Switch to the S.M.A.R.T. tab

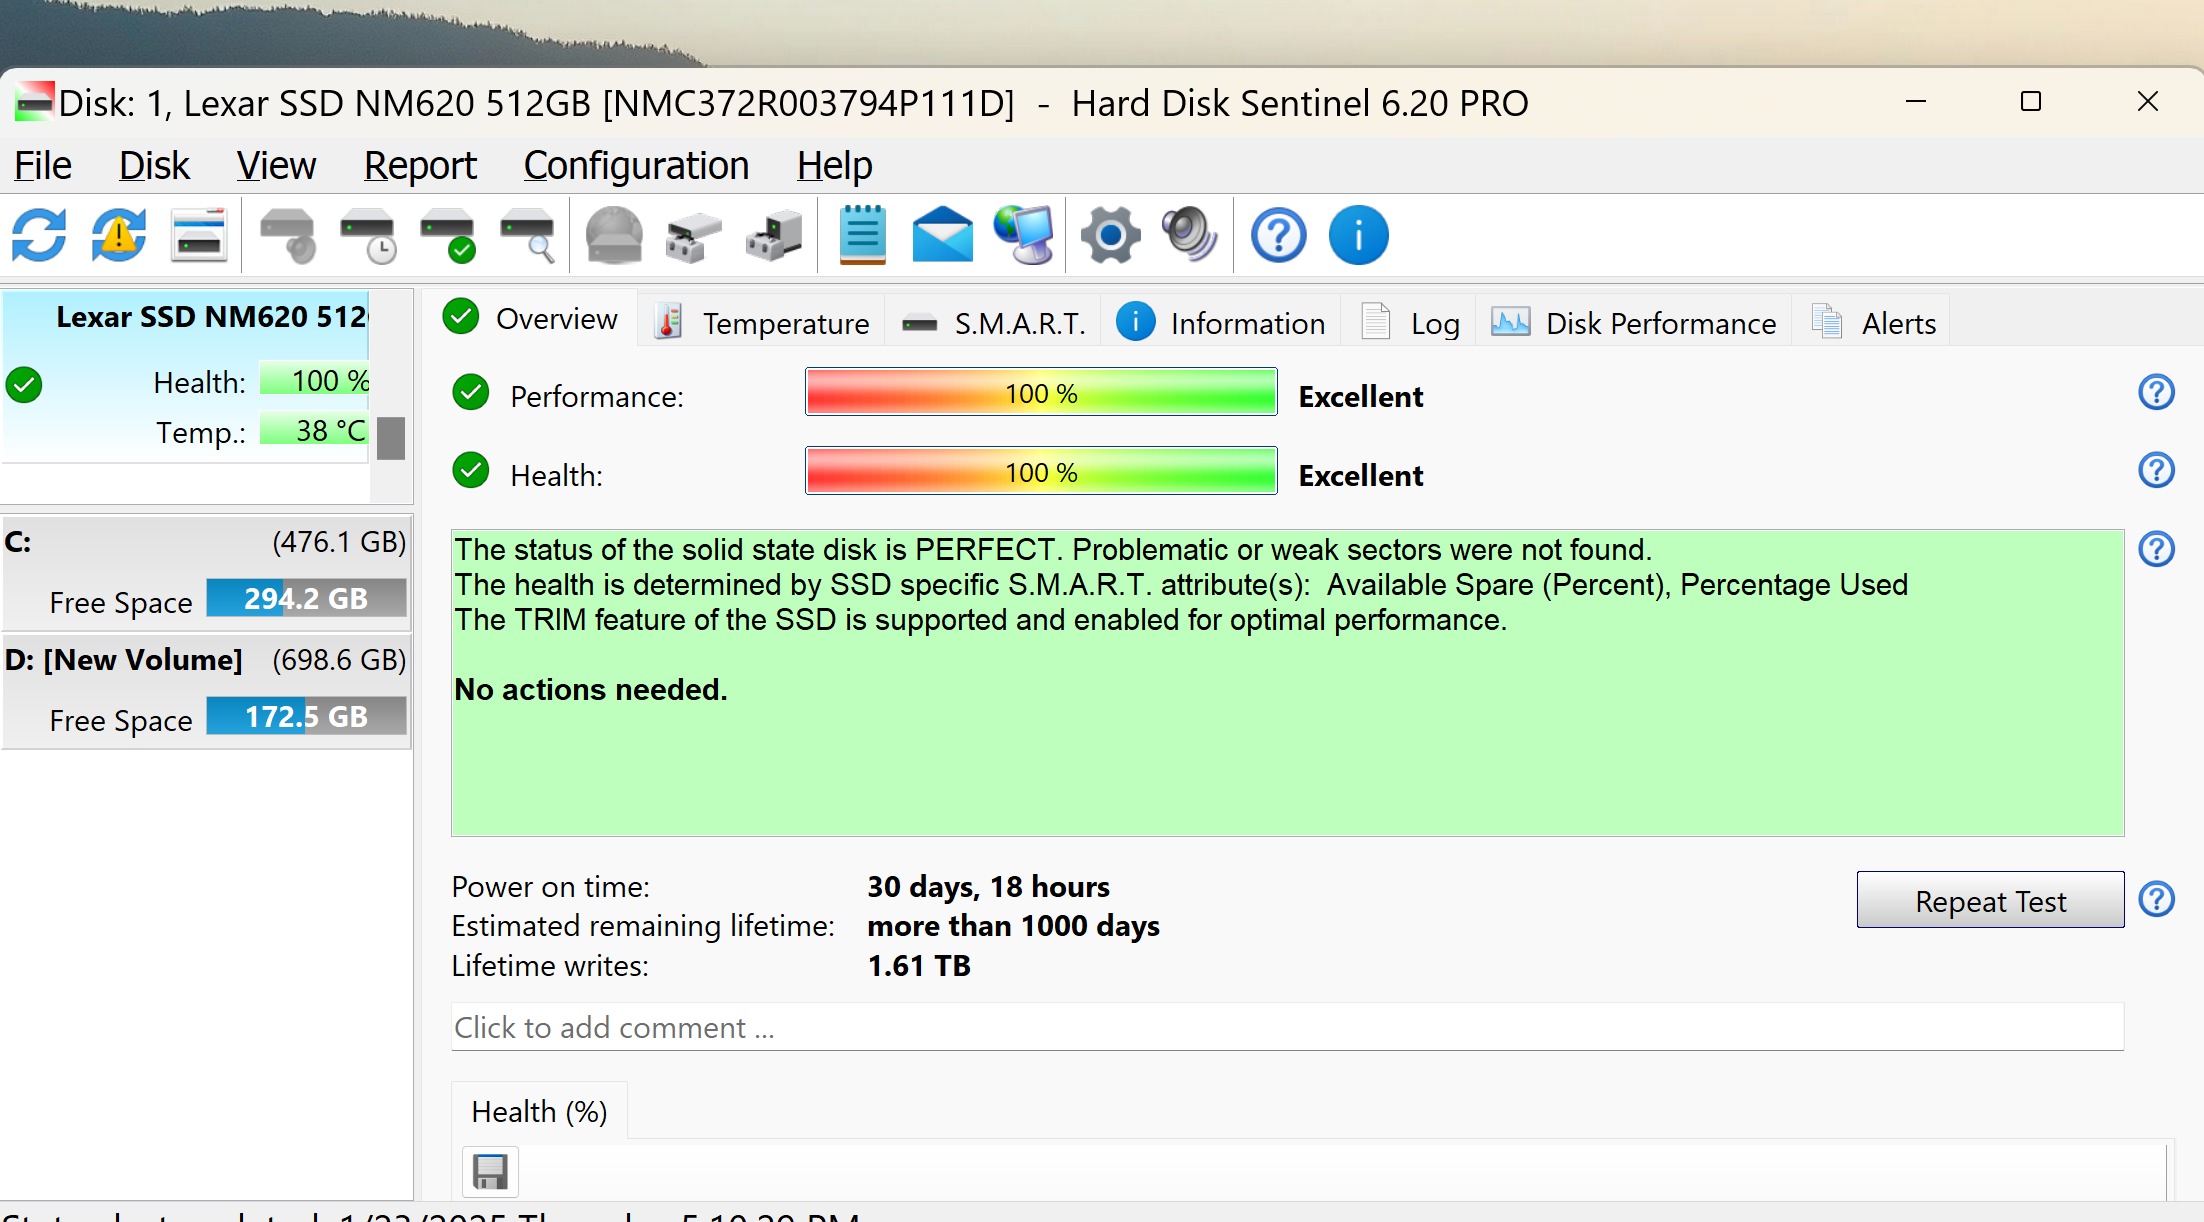click(x=994, y=323)
